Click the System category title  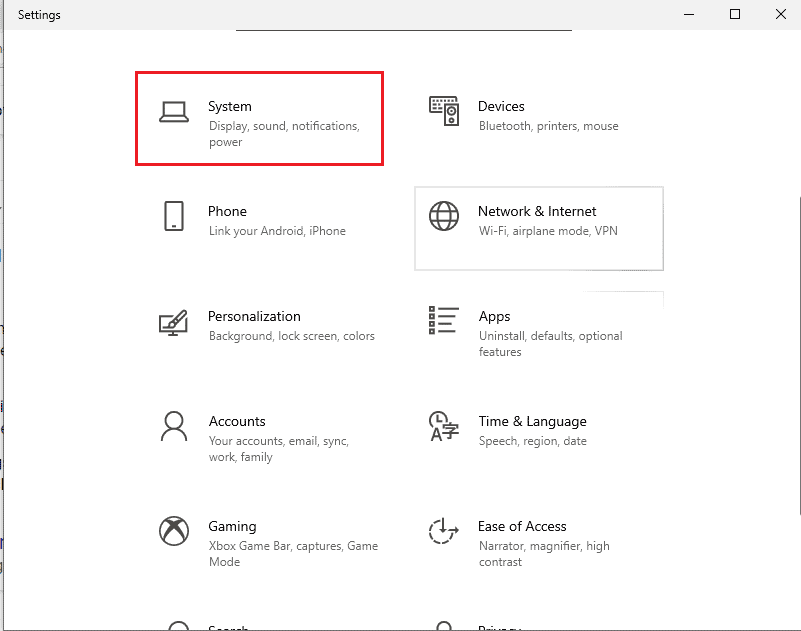(x=230, y=106)
